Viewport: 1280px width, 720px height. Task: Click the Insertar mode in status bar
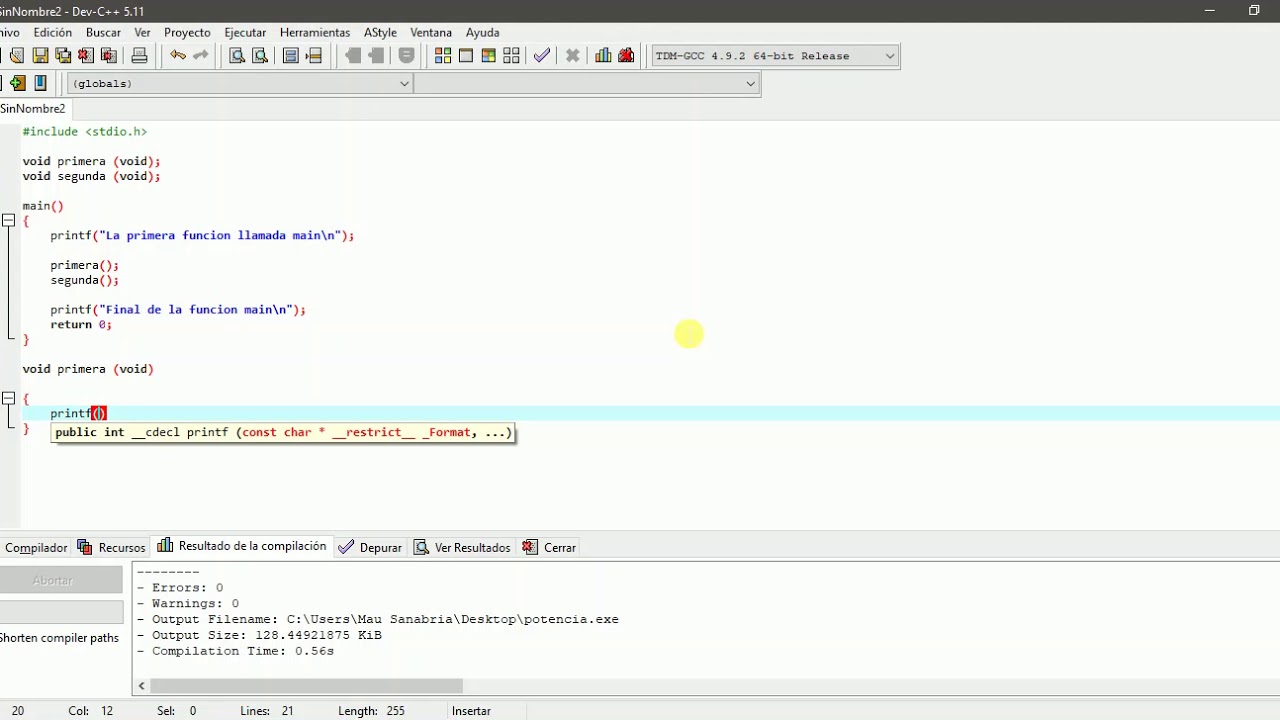[471, 711]
